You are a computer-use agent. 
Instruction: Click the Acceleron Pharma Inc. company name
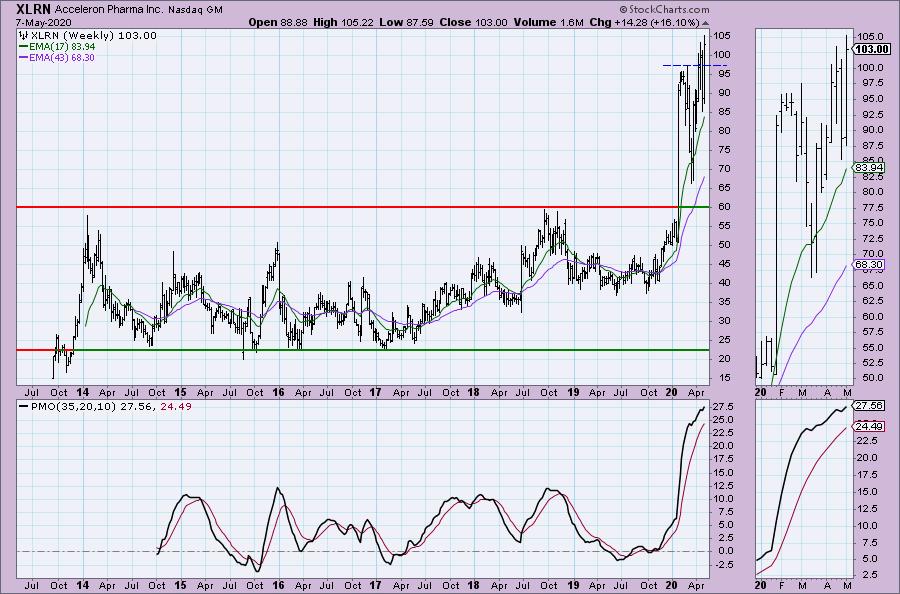[109, 10]
